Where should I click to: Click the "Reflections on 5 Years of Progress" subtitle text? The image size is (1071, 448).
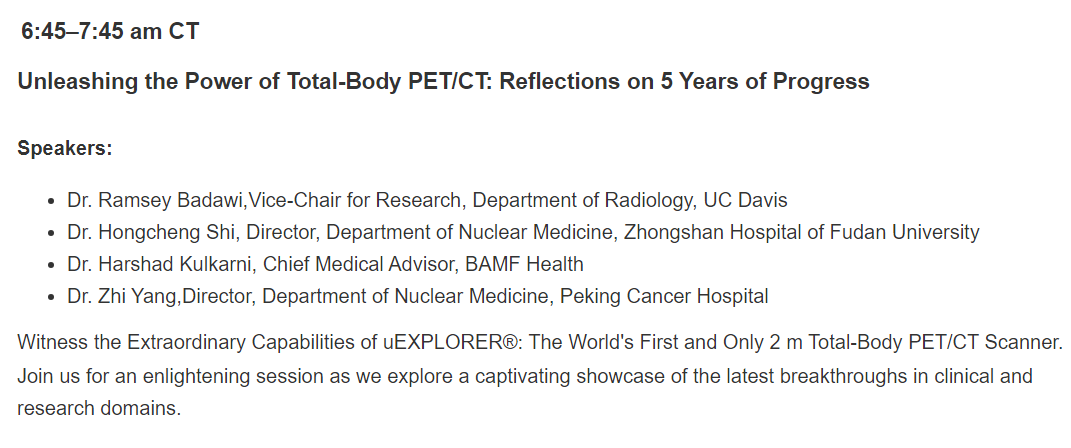click(x=684, y=82)
